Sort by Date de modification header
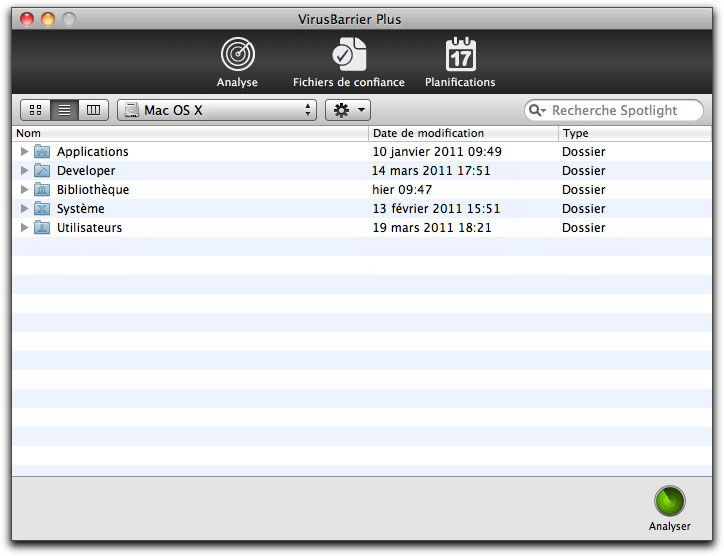The width and height of the screenshot is (724, 556). coord(464,133)
